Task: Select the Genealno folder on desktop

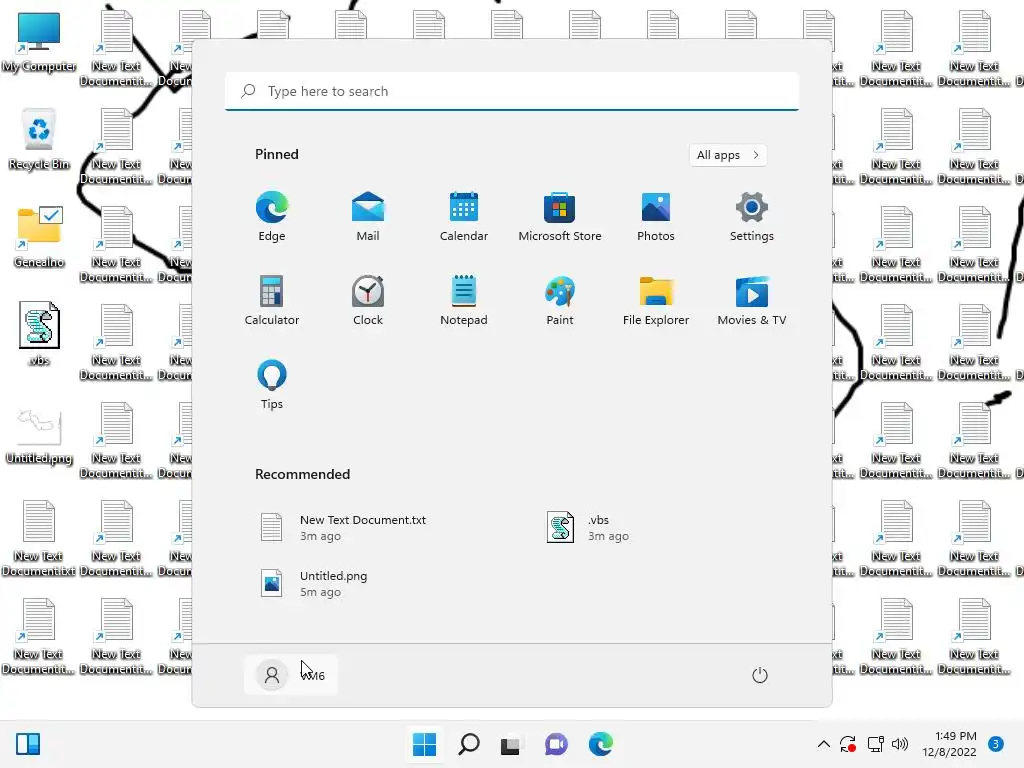Action: tap(39, 238)
